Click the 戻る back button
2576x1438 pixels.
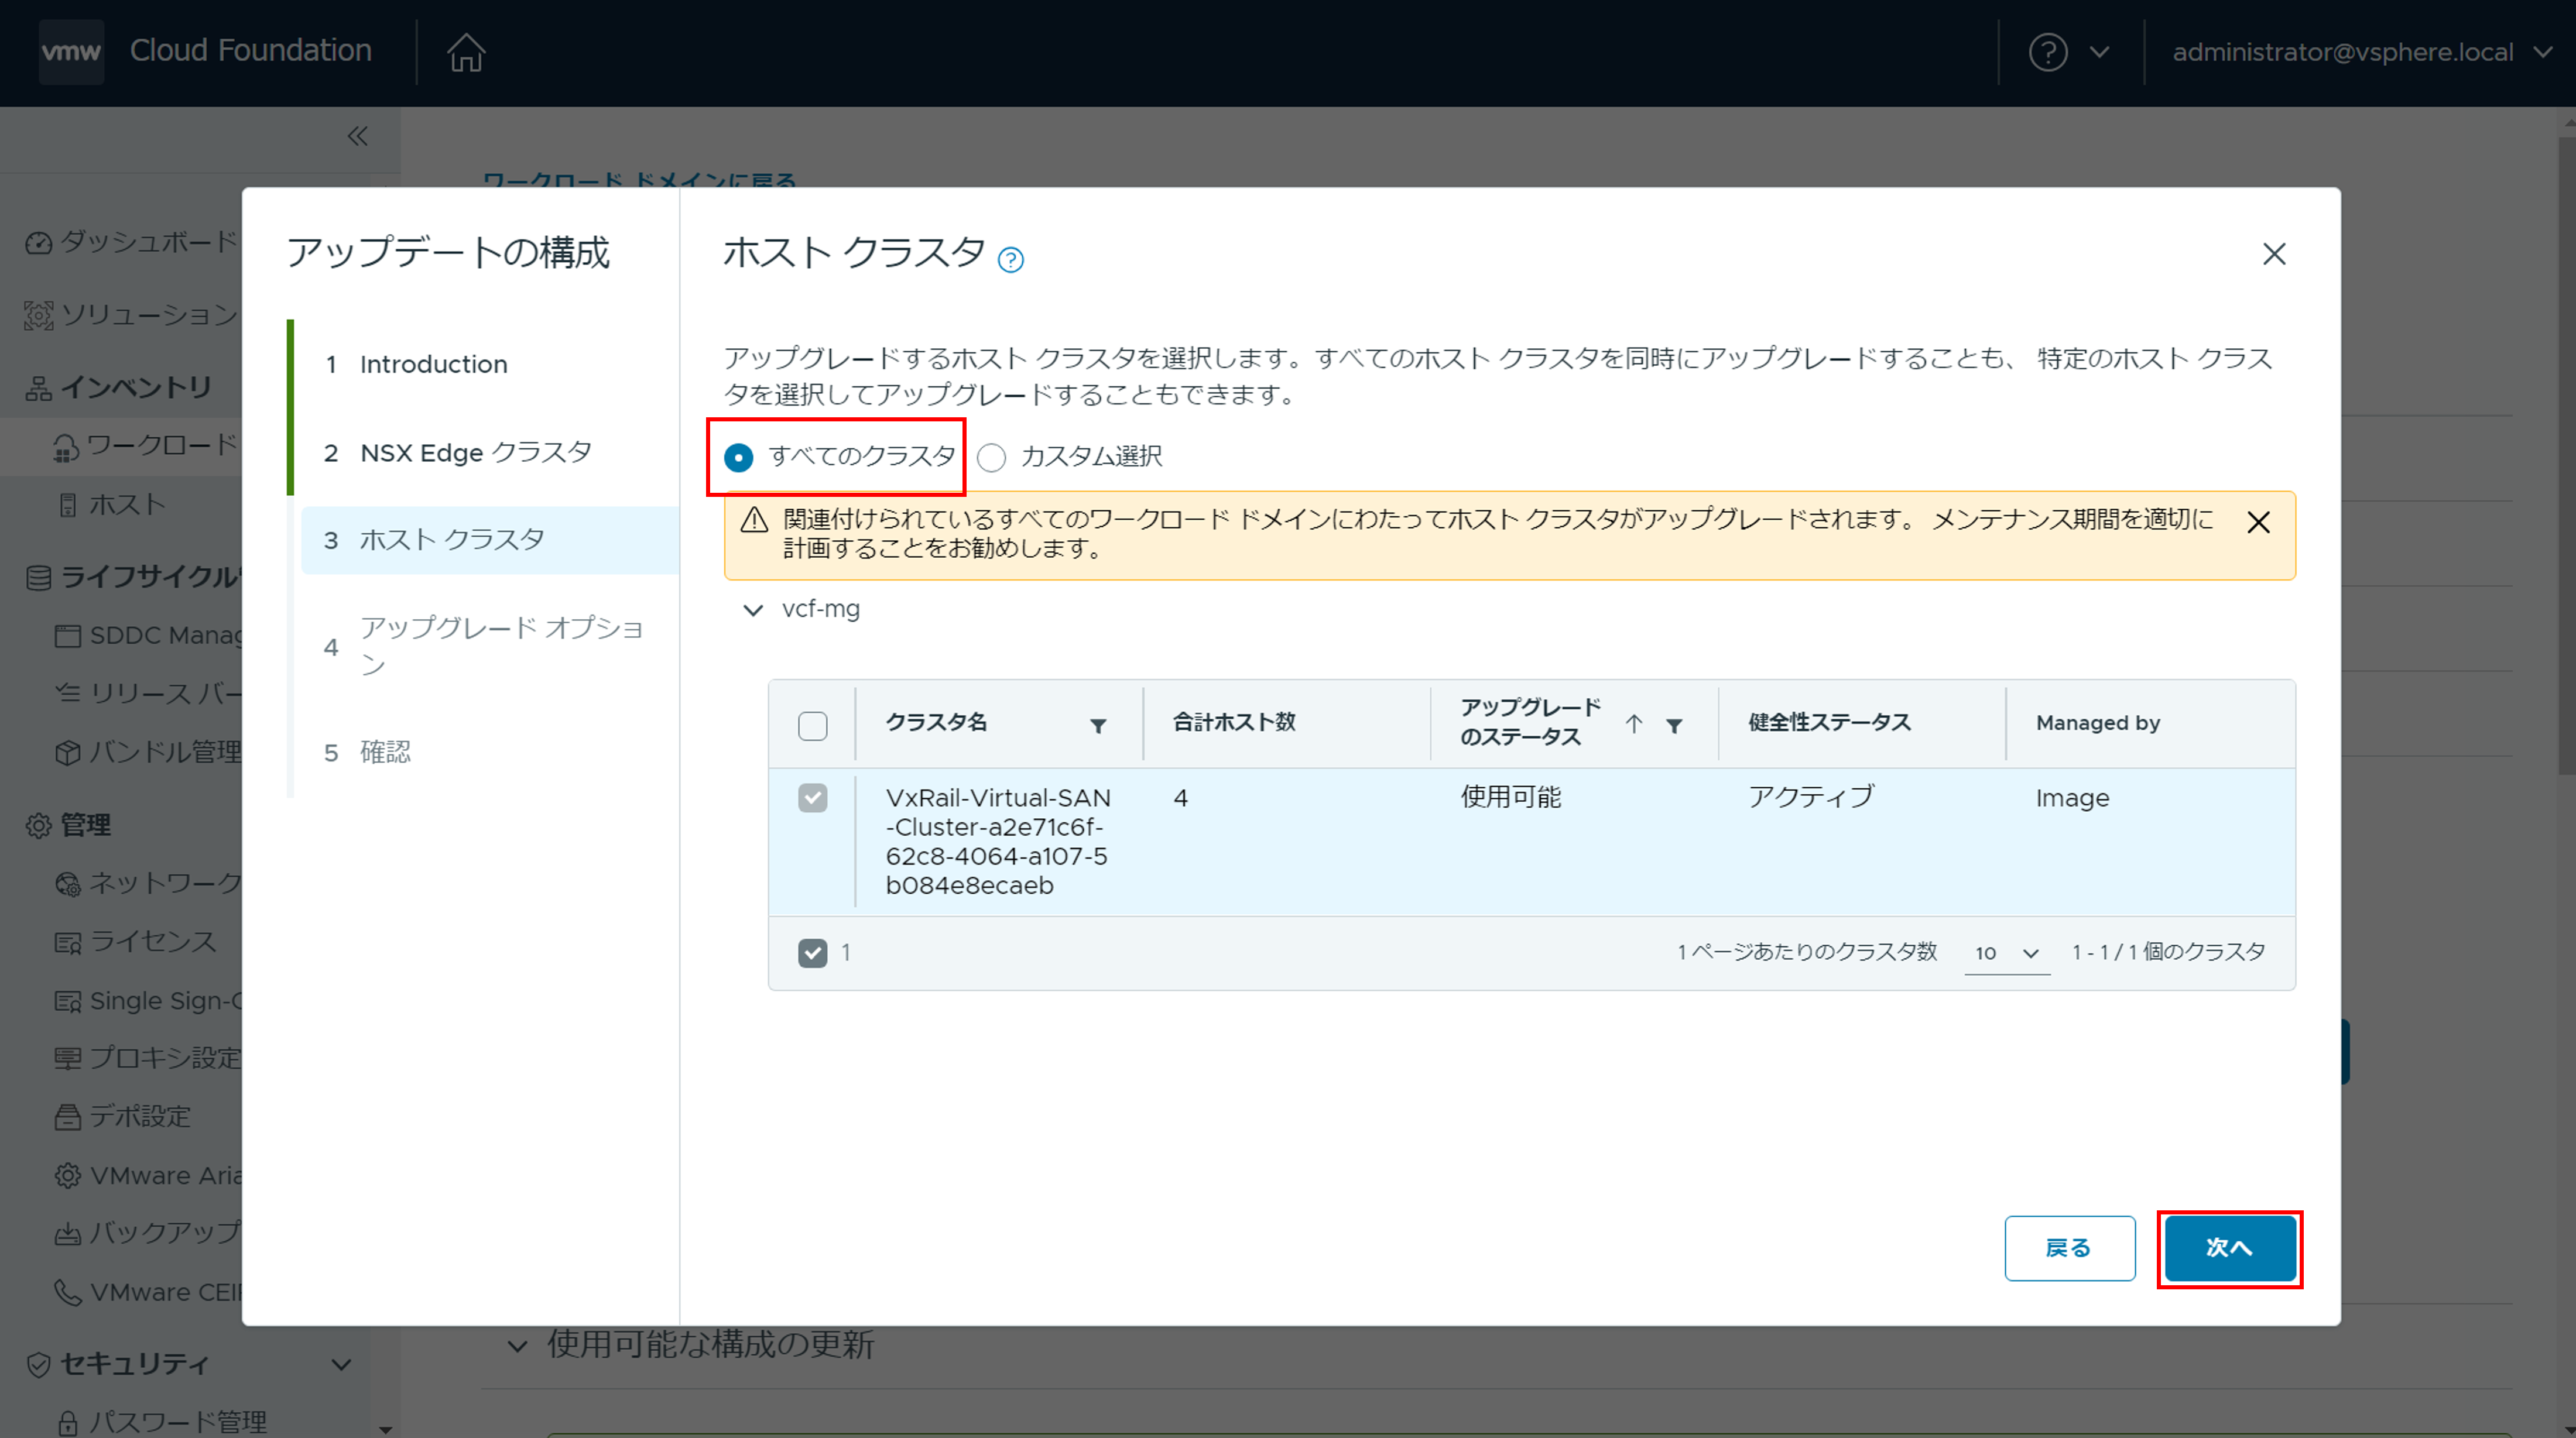(2069, 1248)
